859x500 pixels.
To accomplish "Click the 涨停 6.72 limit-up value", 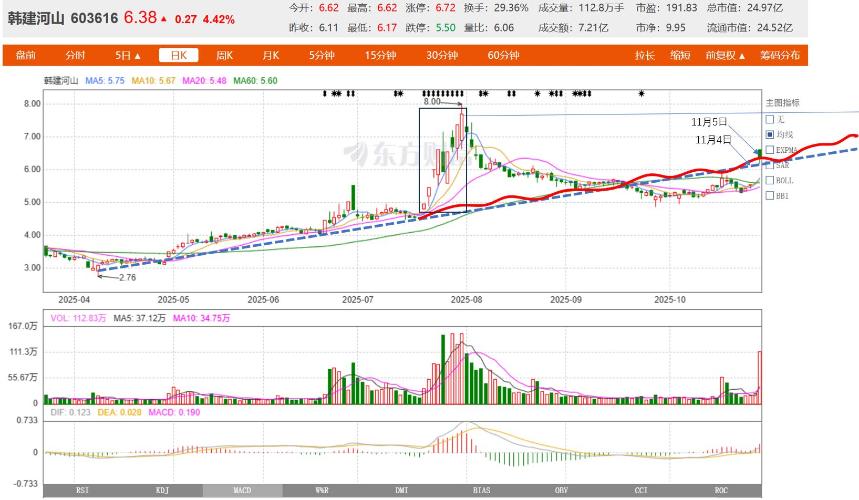I will 445,8.
